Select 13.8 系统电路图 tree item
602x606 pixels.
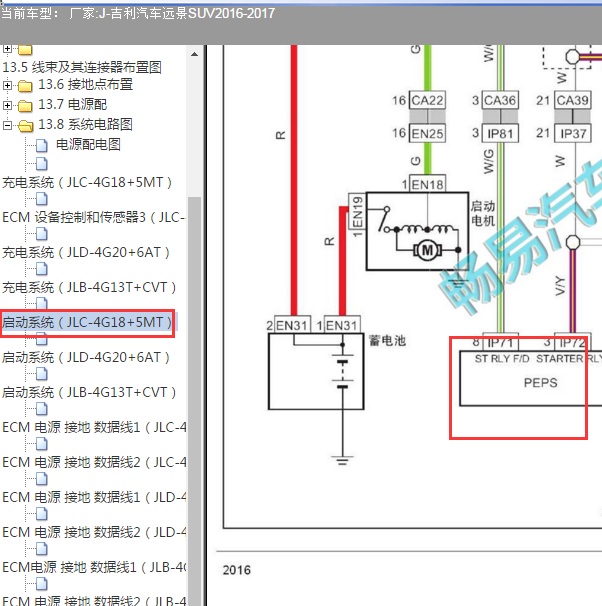(85, 125)
